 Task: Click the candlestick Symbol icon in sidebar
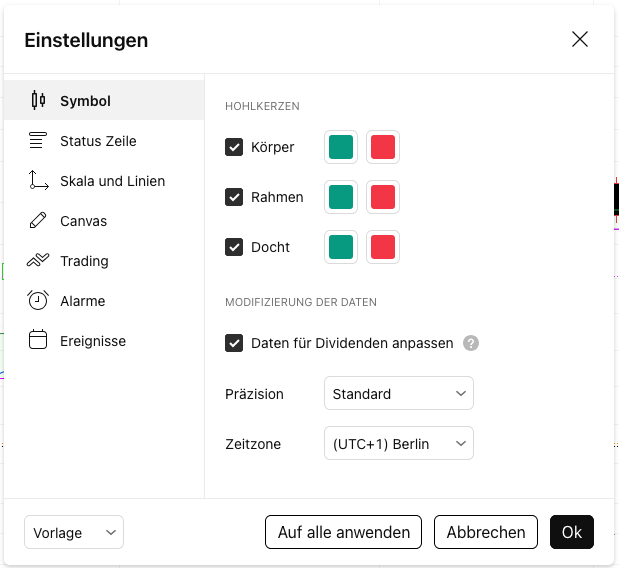coord(39,100)
